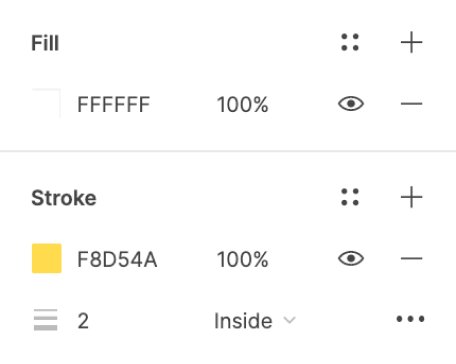
Task: Remove the F8D54A stroke
Action: (411, 258)
